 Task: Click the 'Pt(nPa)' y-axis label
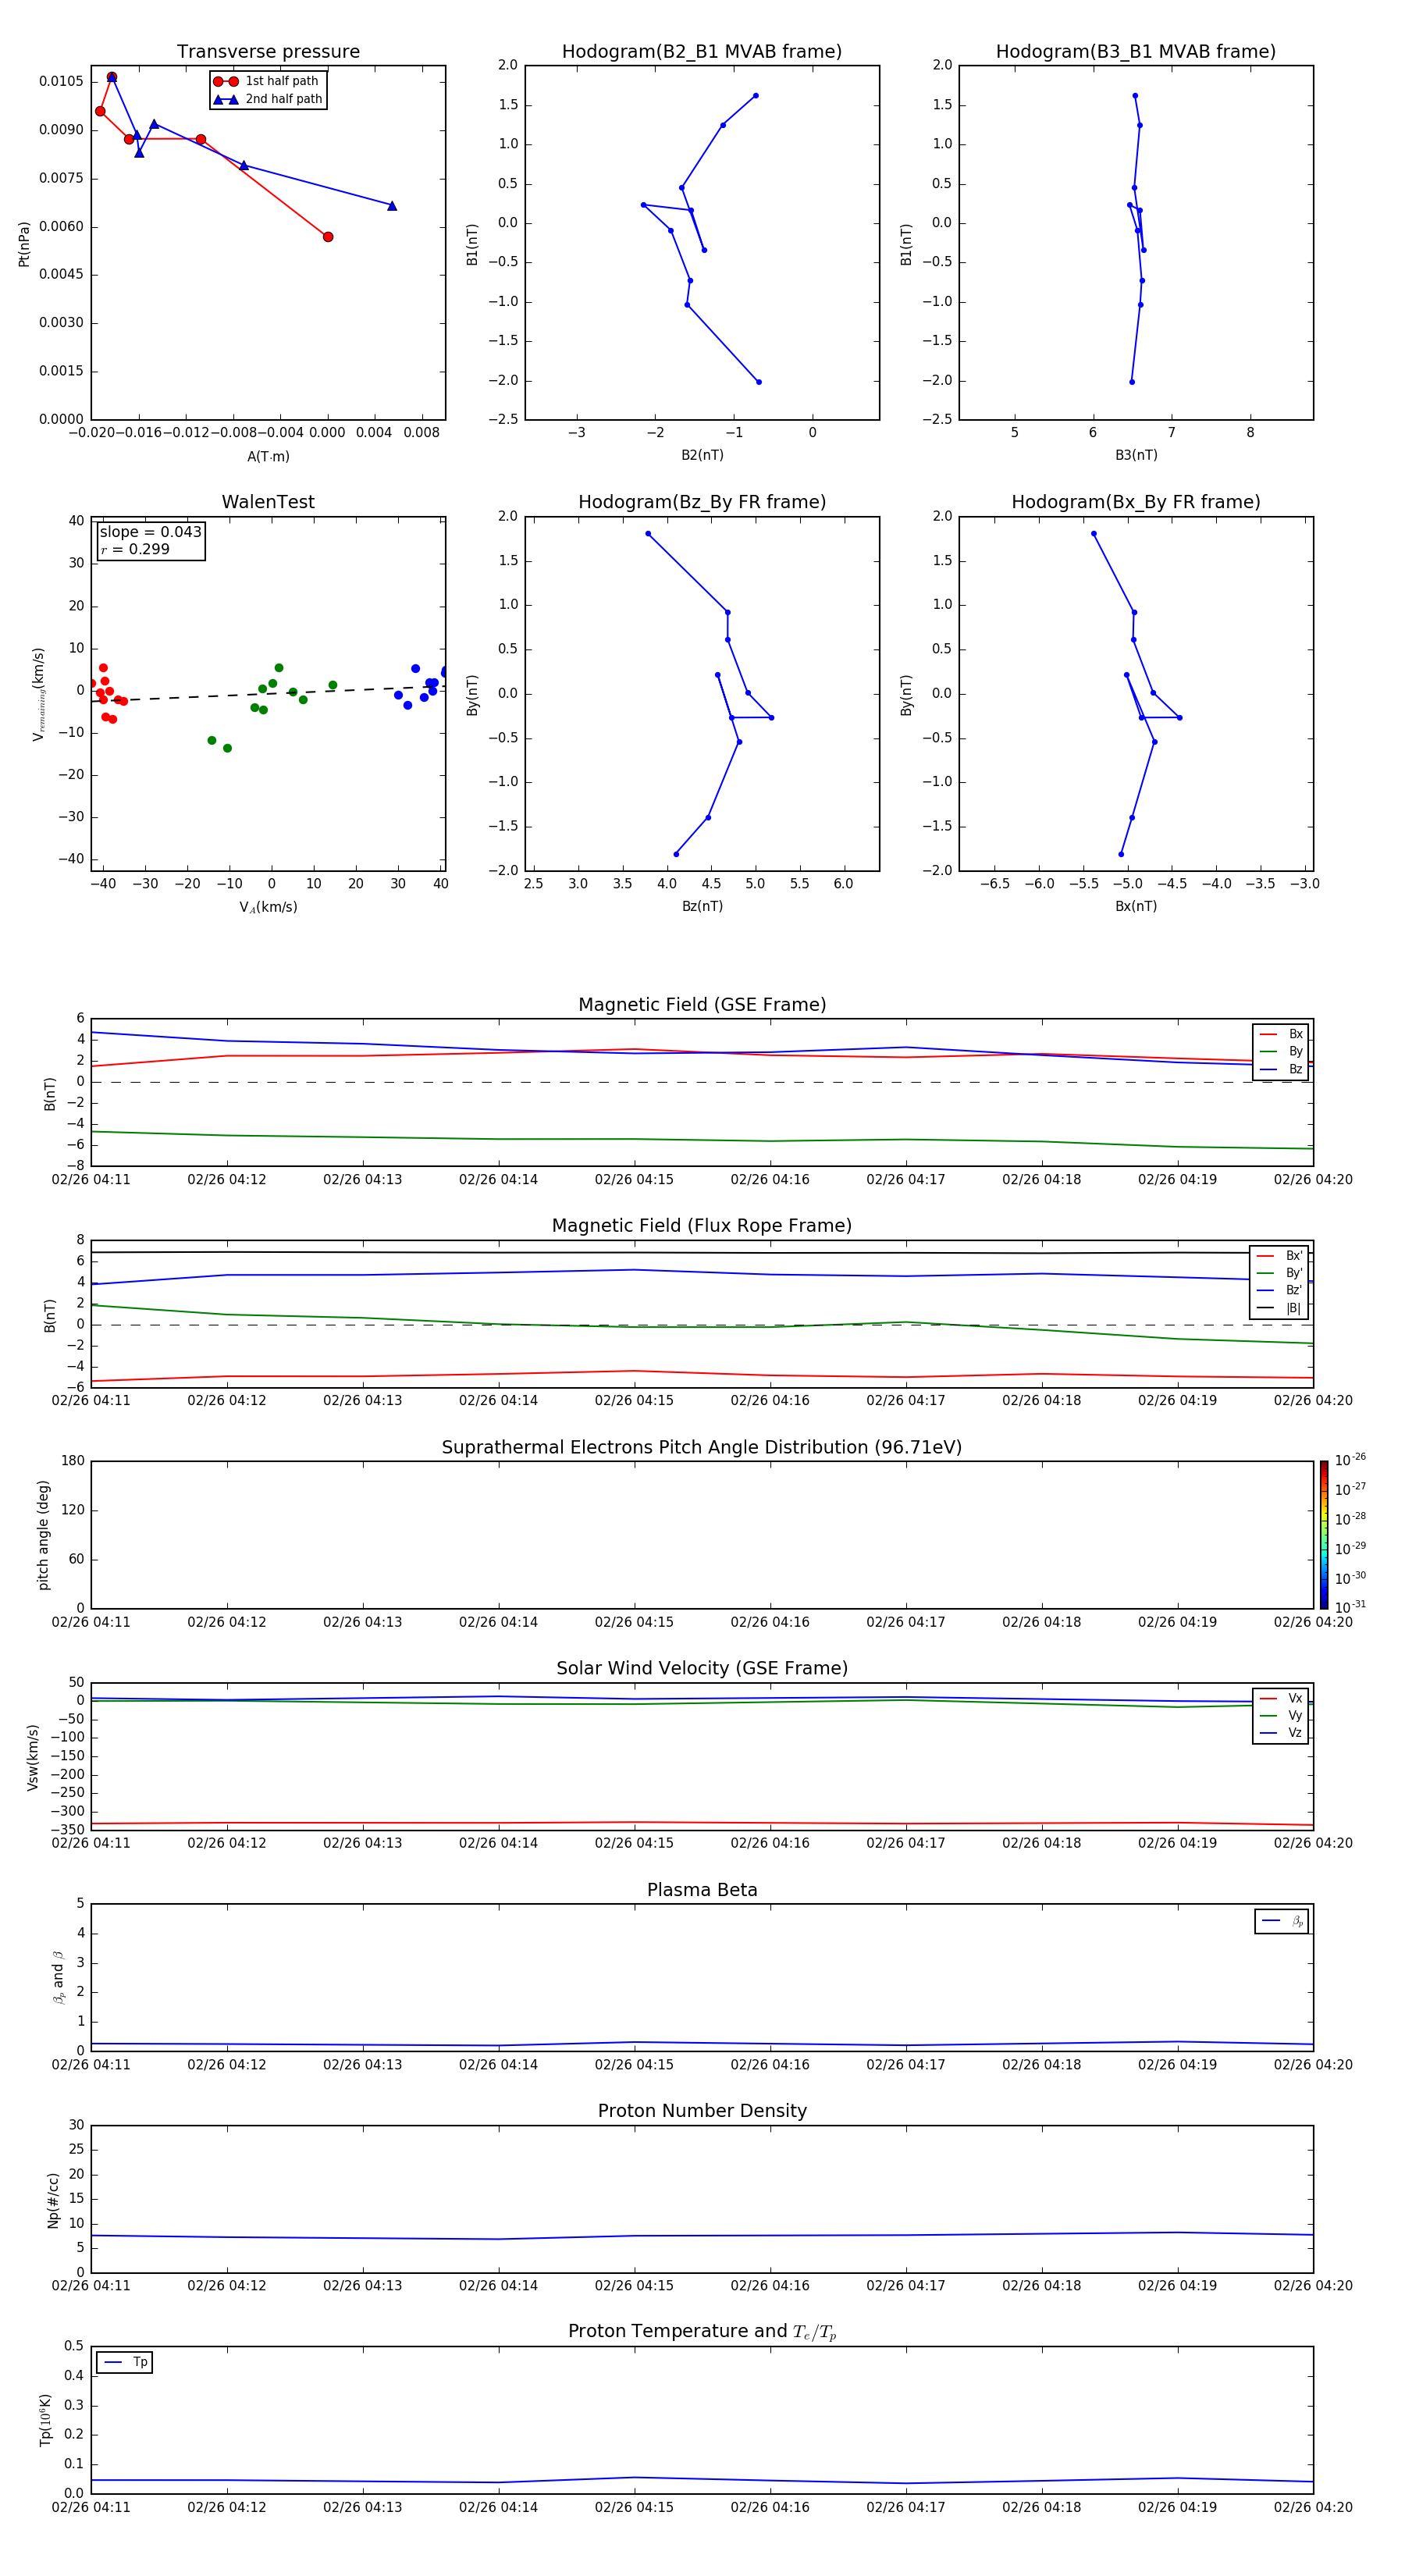tap(24, 244)
